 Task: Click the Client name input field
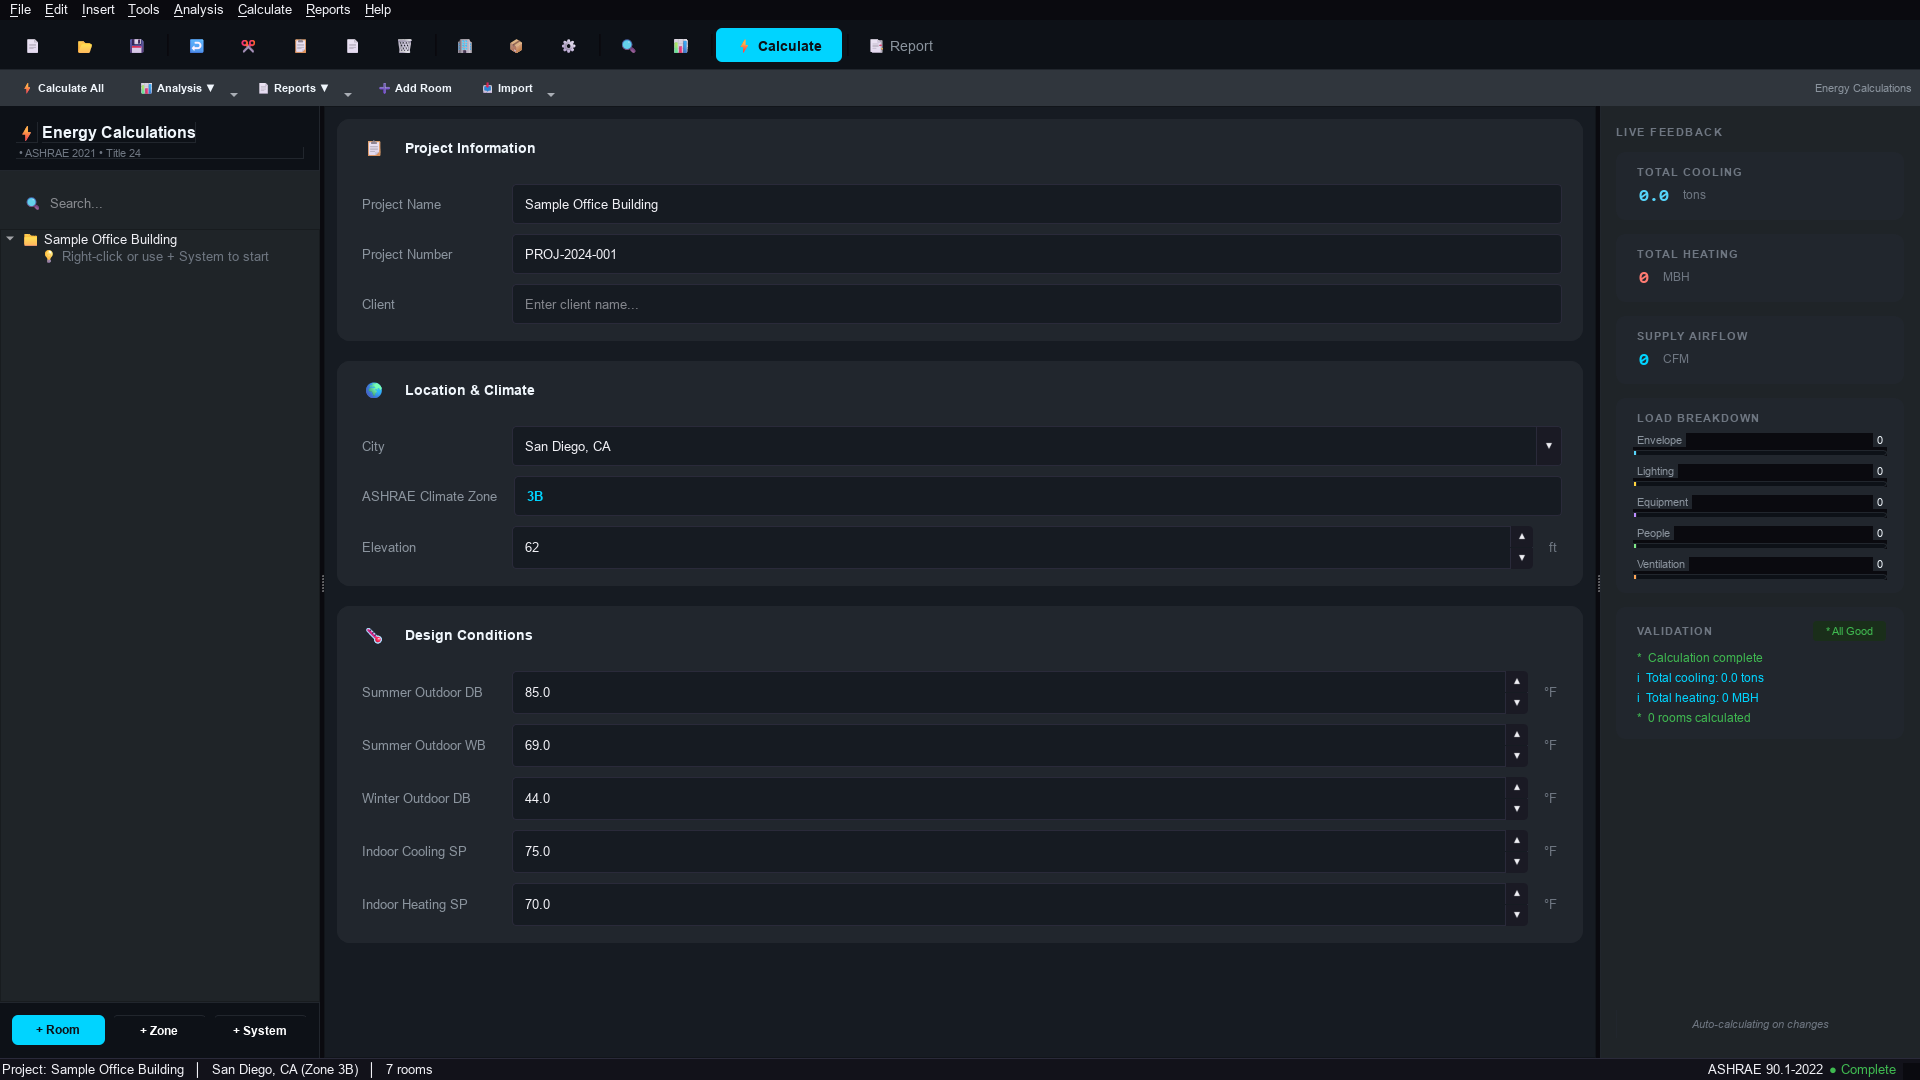tap(1036, 304)
